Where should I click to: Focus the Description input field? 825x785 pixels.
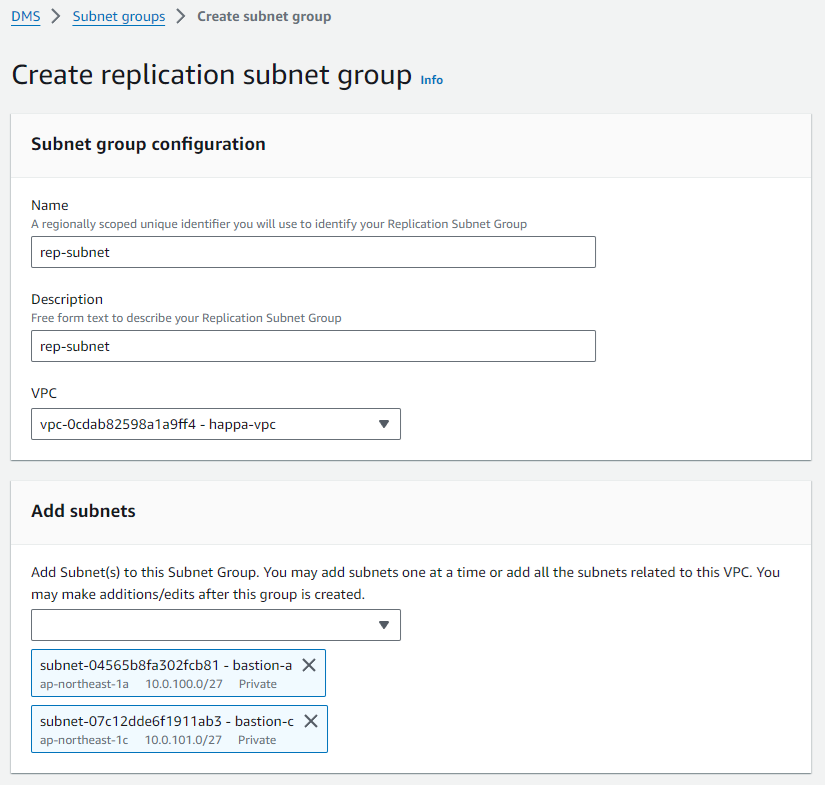coord(313,346)
